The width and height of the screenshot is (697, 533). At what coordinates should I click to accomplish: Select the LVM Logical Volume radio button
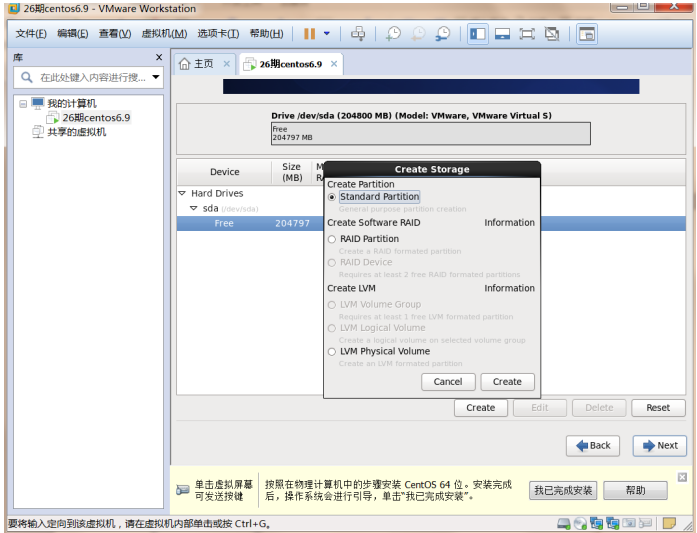click(332, 328)
